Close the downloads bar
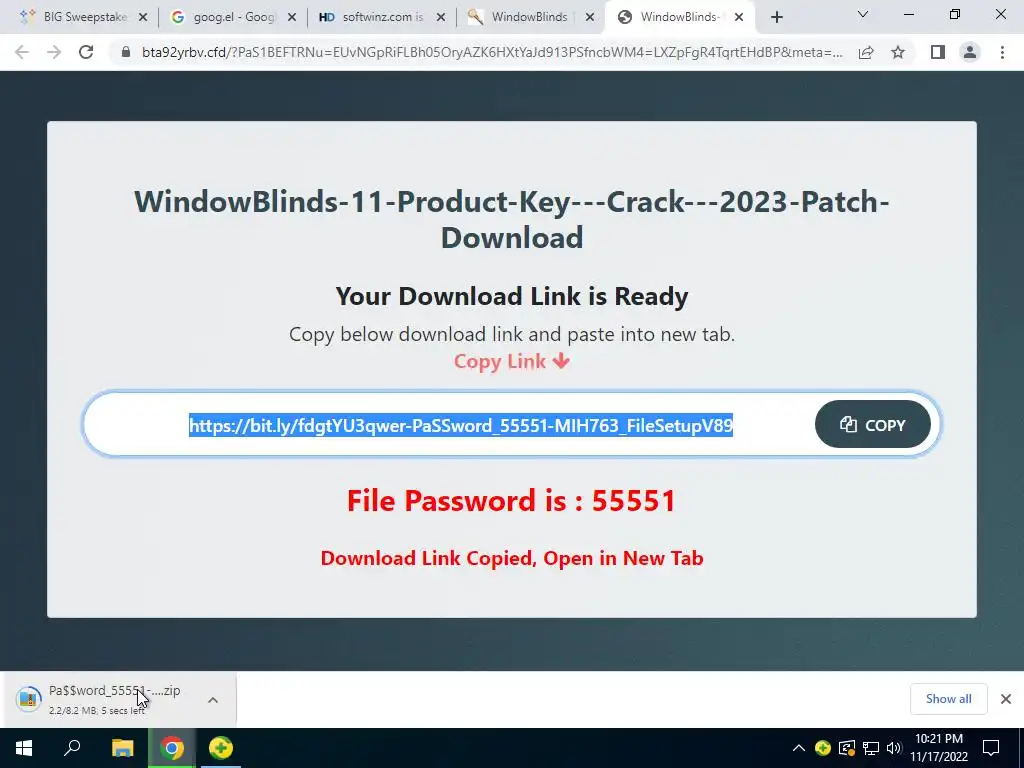 (1006, 699)
